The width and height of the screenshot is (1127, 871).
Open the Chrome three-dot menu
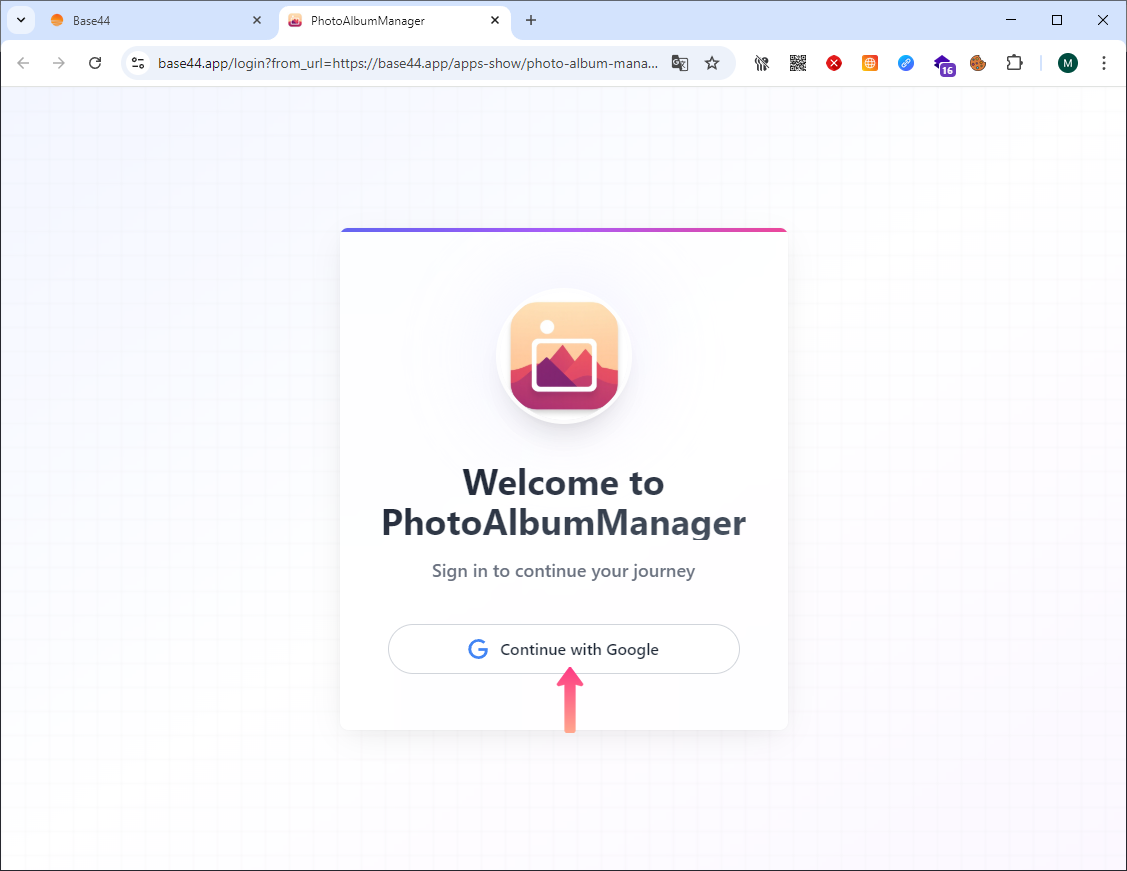click(x=1103, y=63)
